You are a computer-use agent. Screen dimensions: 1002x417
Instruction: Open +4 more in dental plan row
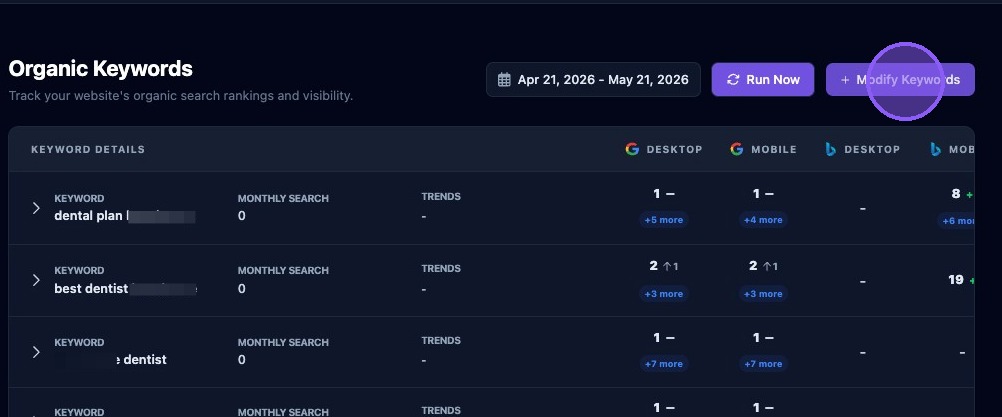[x=763, y=220]
